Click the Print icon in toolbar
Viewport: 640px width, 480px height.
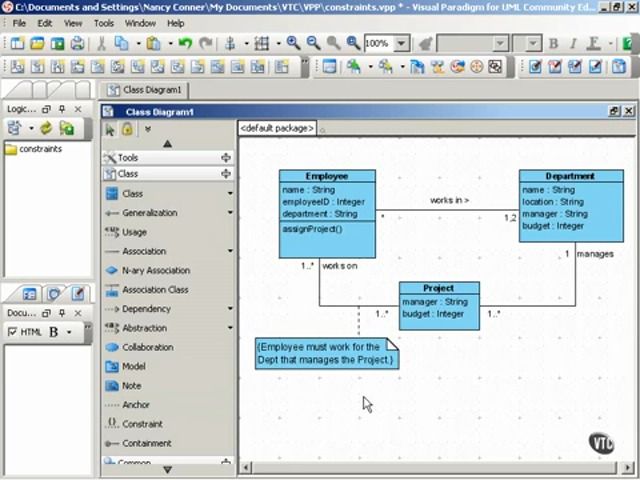coord(77,43)
